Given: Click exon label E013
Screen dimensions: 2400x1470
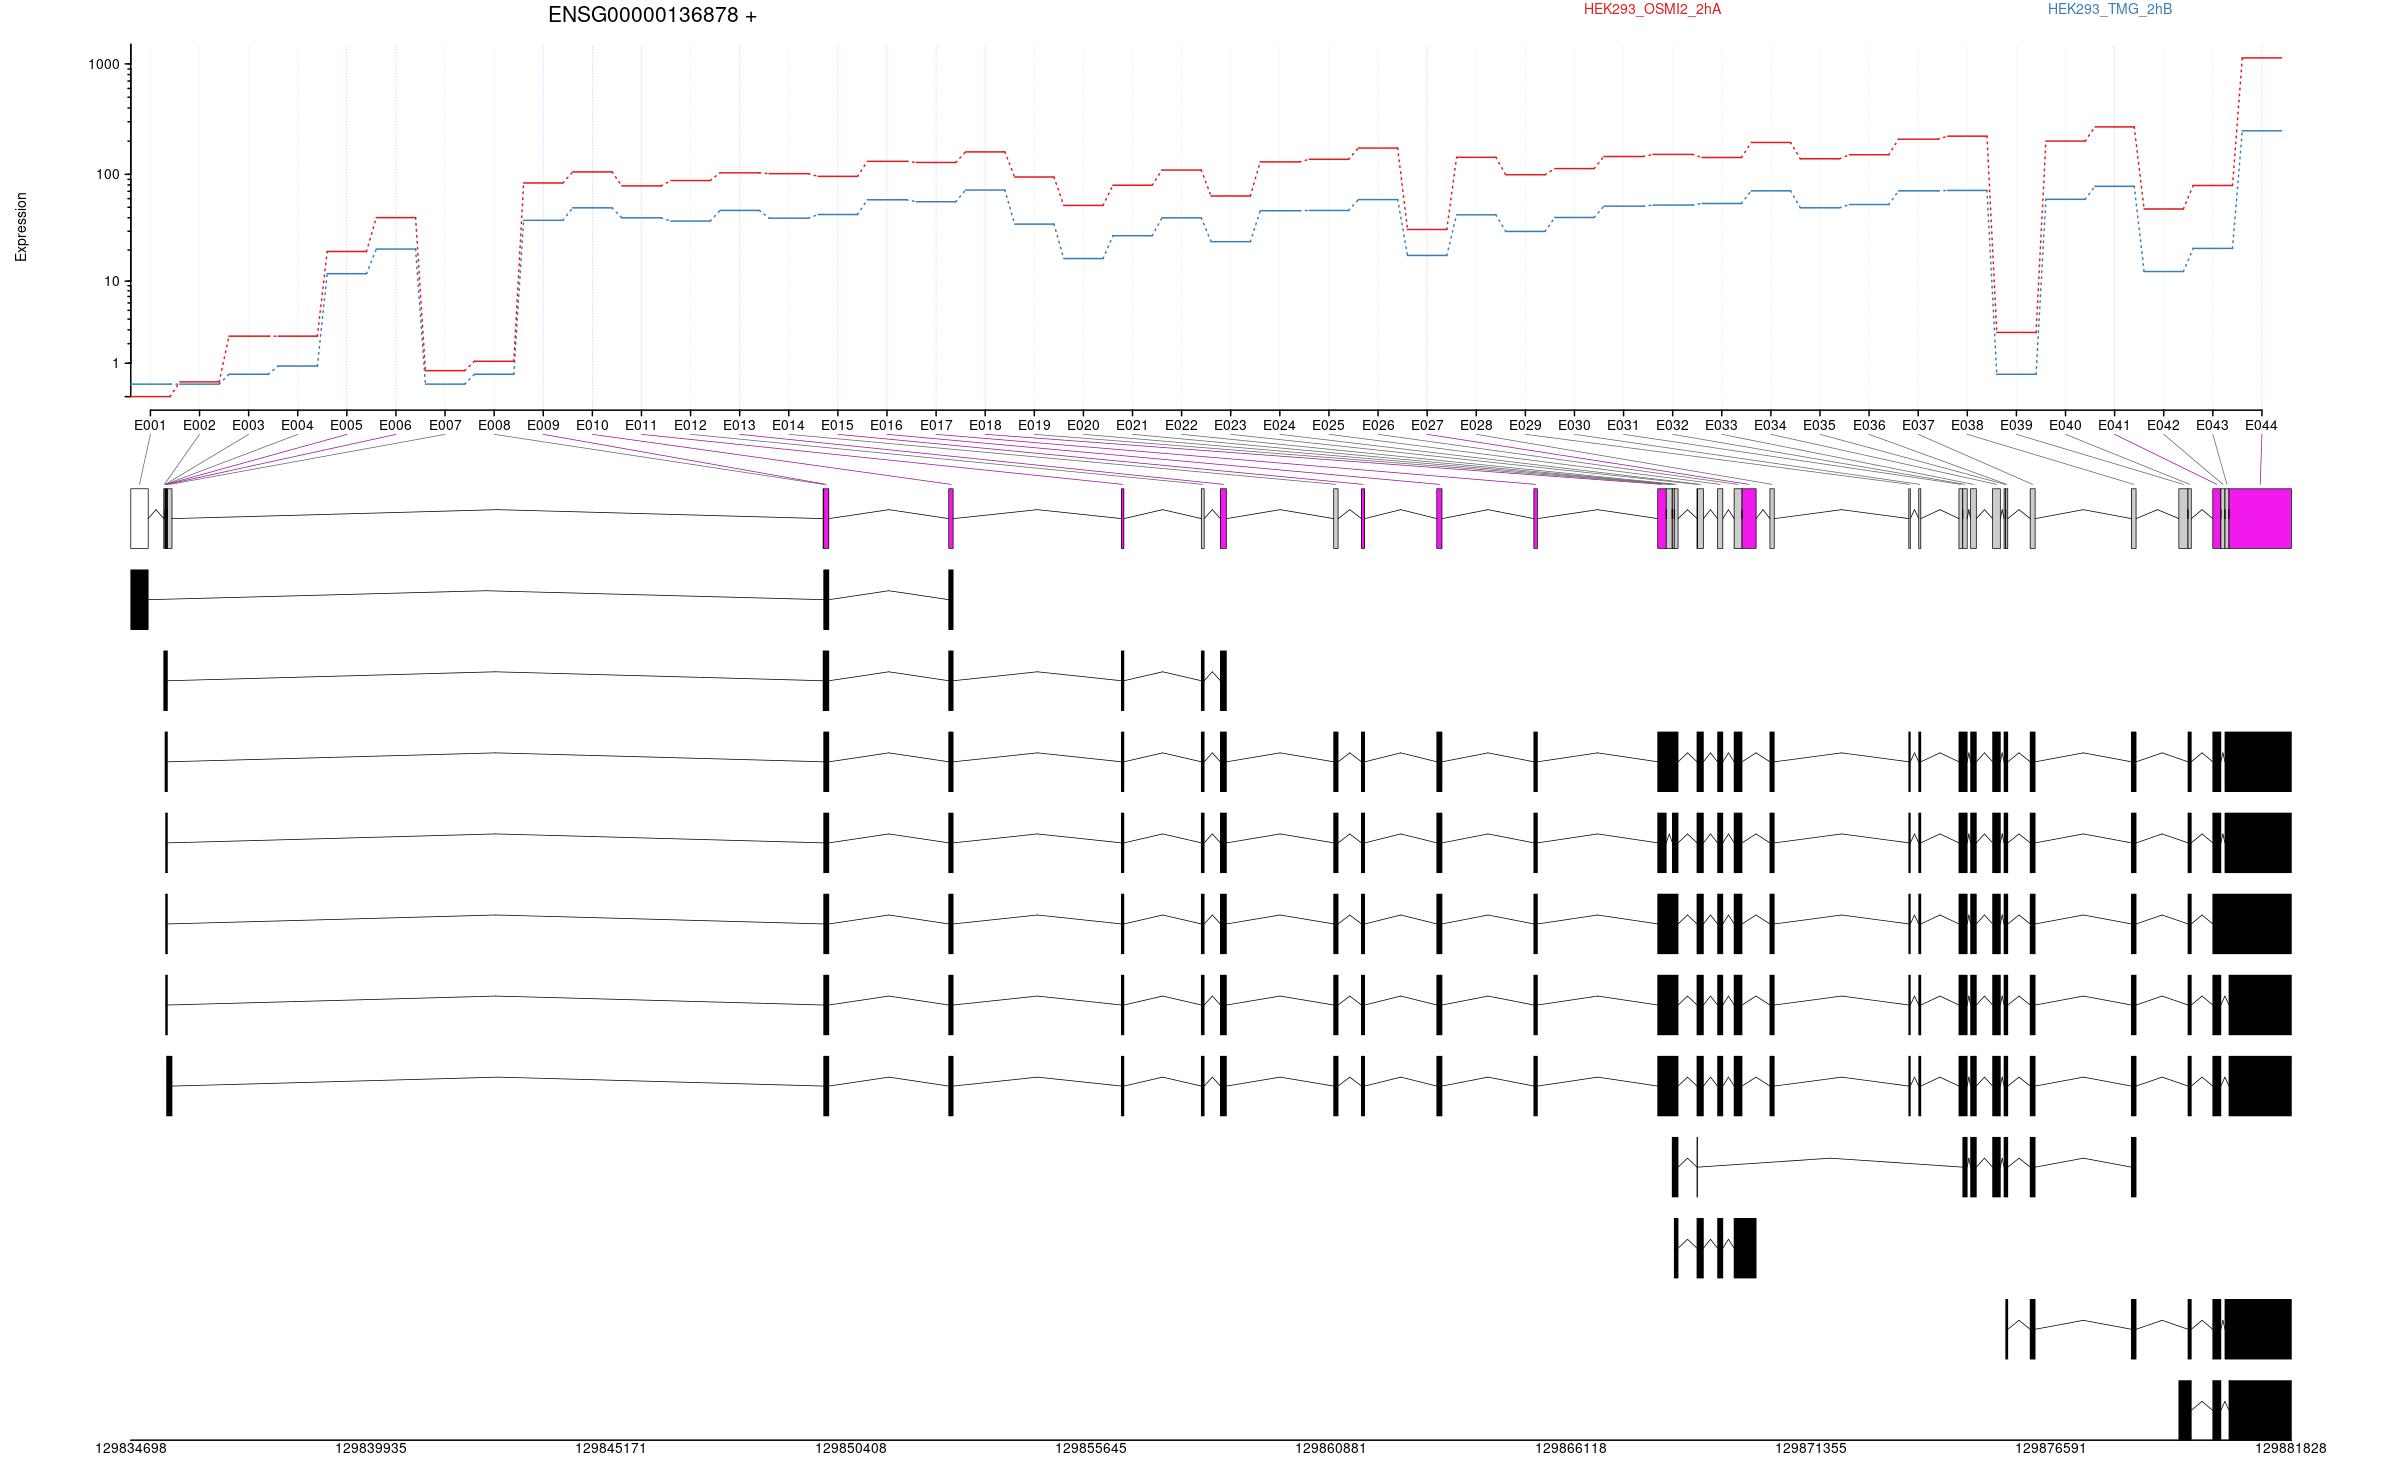Looking at the screenshot, I should [x=739, y=425].
